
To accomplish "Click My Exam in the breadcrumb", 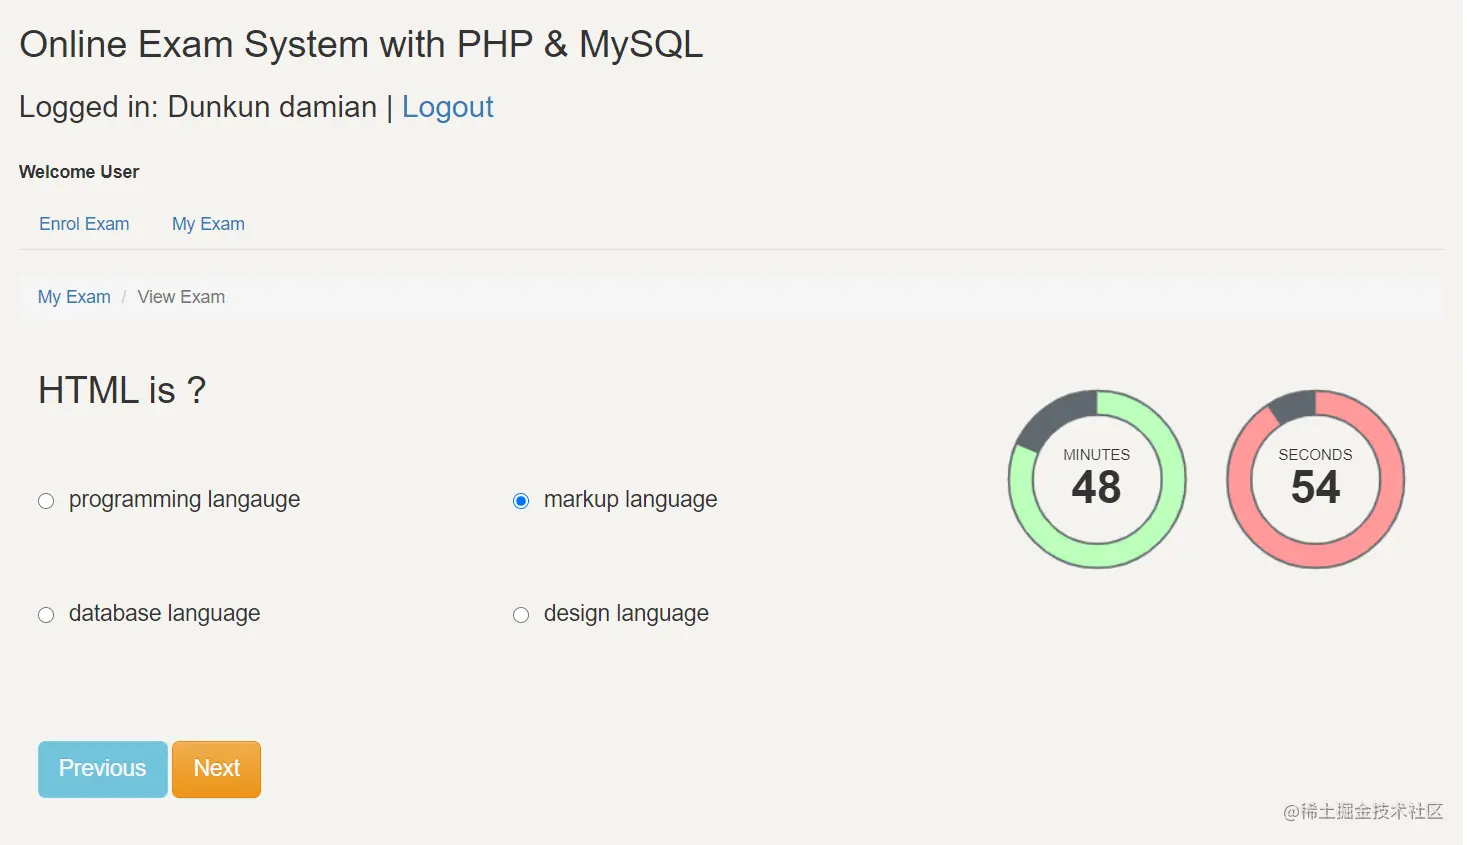I will (74, 297).
